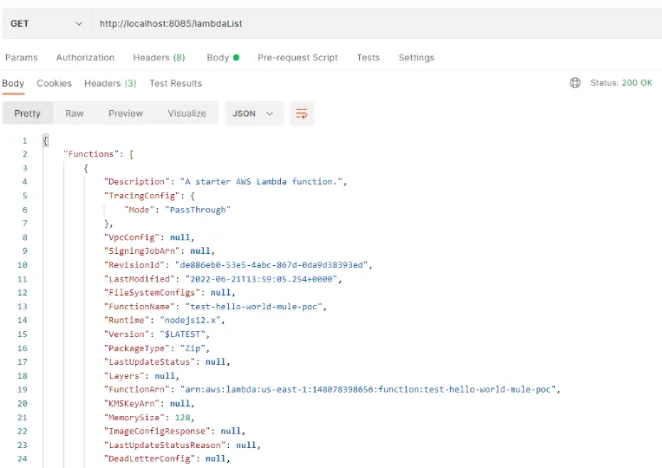Click the "DeadLetterConfig" key
662x468 pixels.
click(x=149, y=459)
